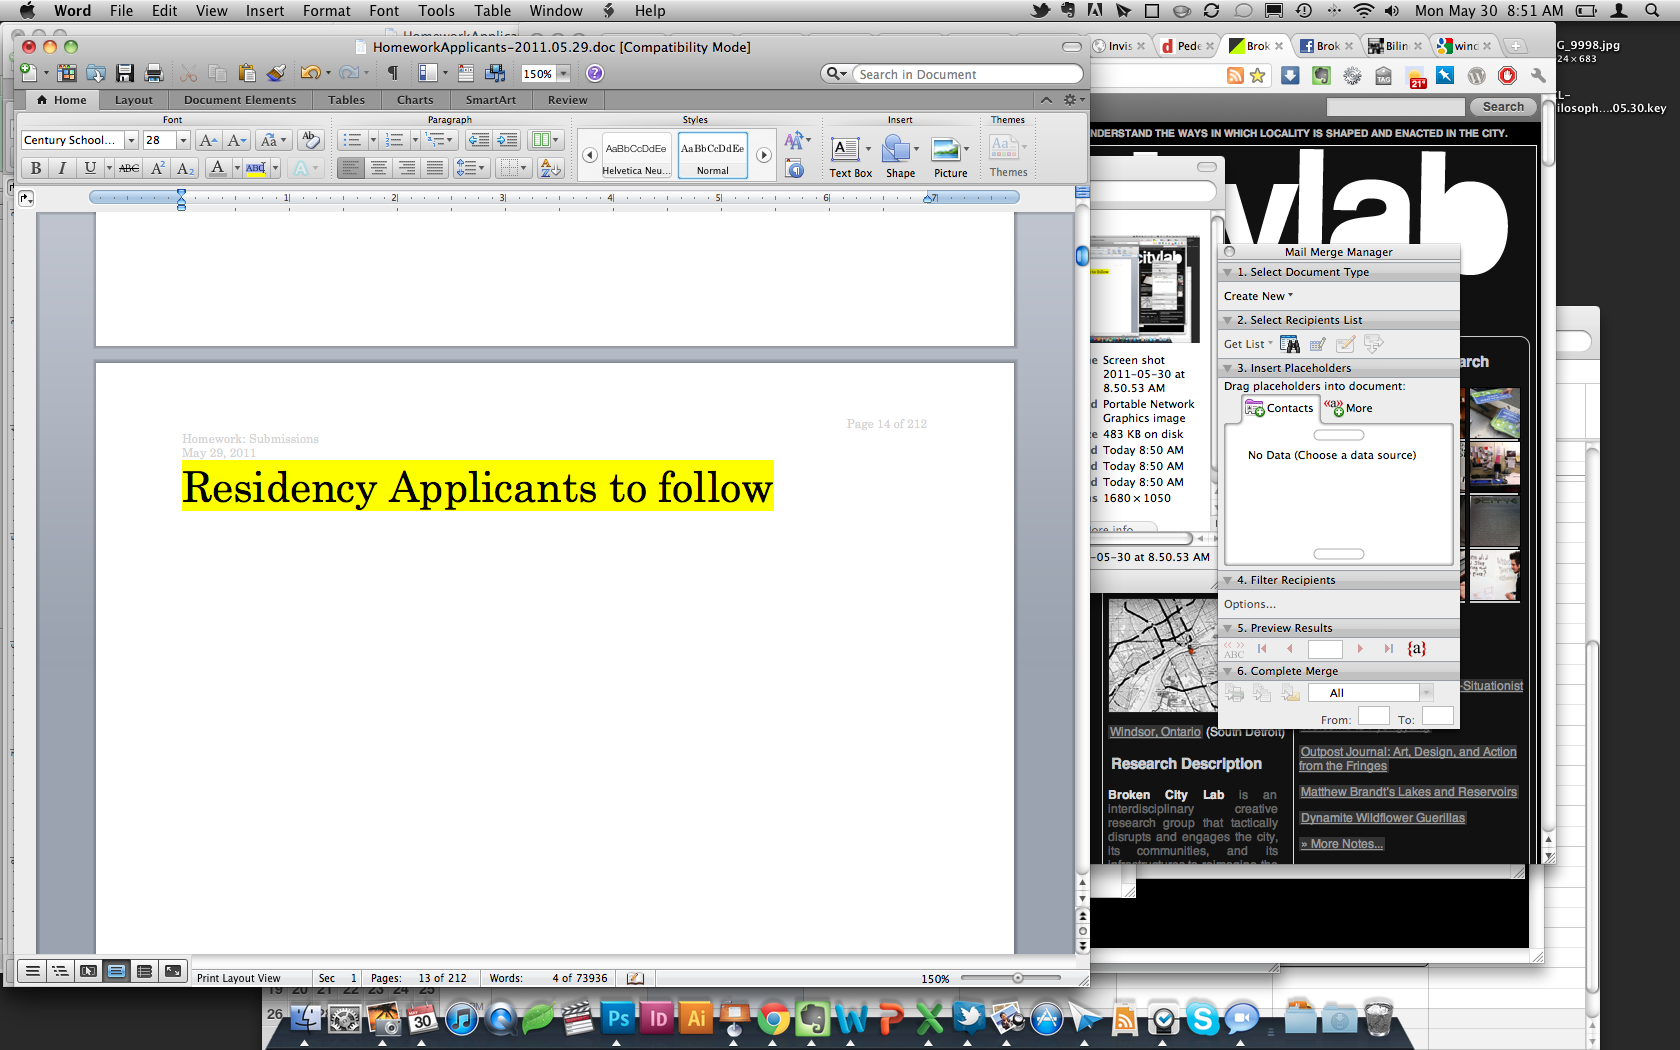Open Matthew Brandt's Lakes and Reservoirs link

click(x=1408, y=792)
